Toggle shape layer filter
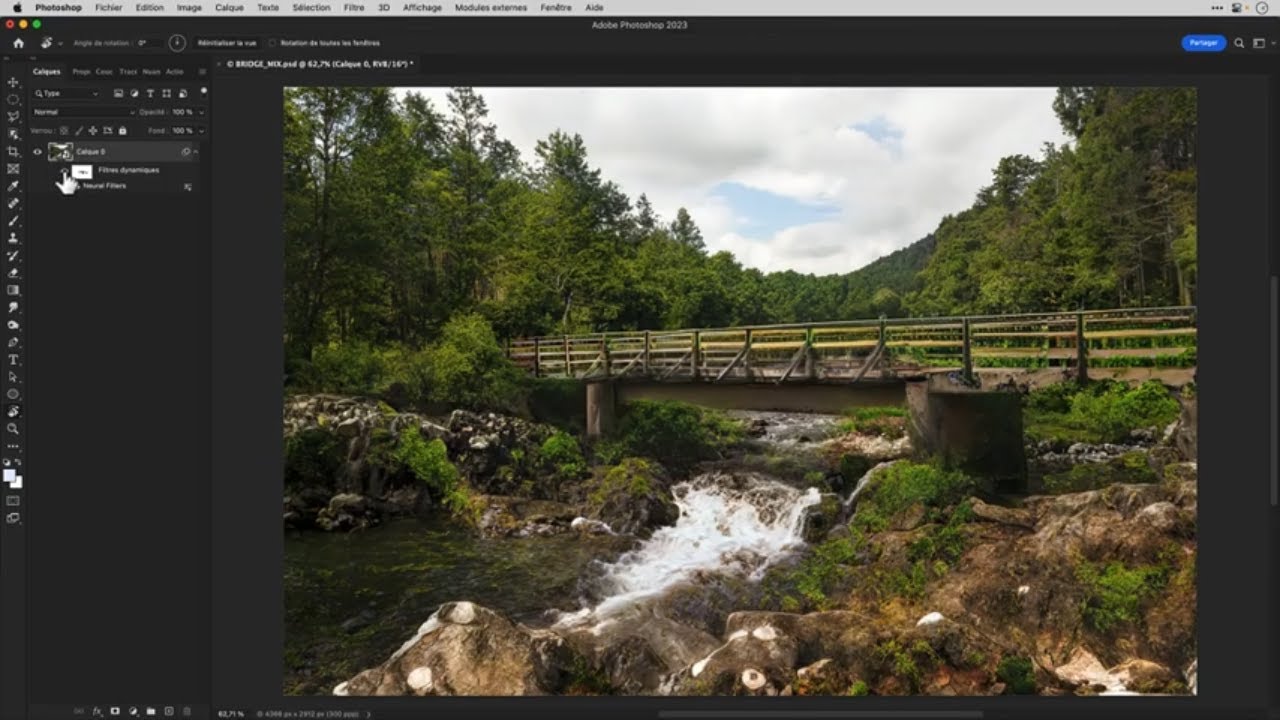 (166, 93)
